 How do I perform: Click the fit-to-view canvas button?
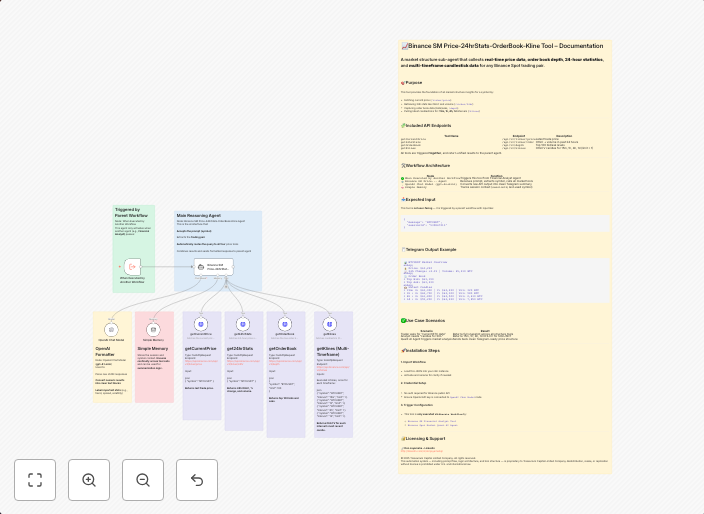[x=35, y=480]
